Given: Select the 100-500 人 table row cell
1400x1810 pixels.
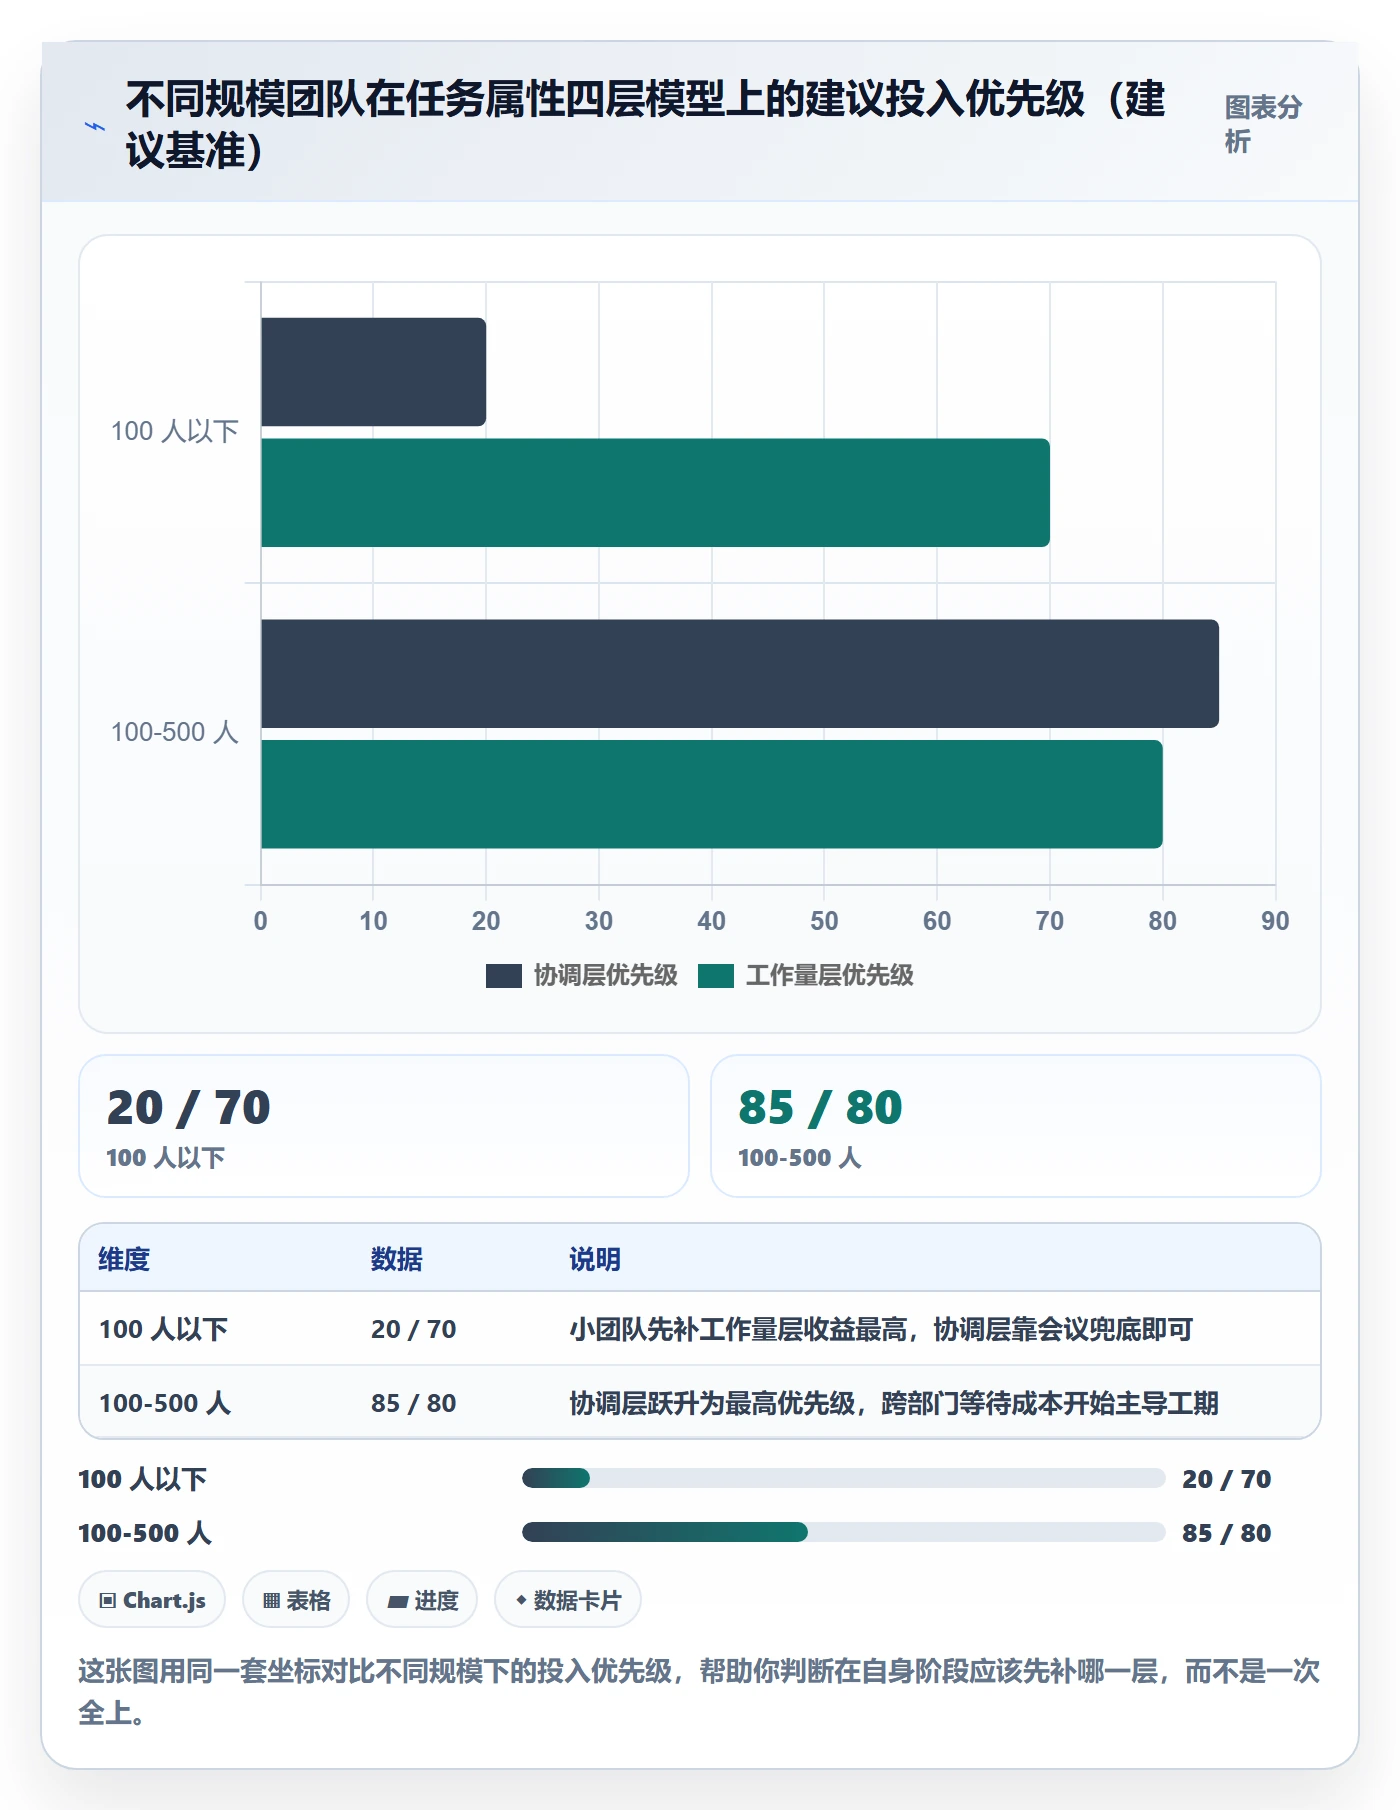Looking at the screenshot, I should pyautogui.click(x=165, y=1403).
